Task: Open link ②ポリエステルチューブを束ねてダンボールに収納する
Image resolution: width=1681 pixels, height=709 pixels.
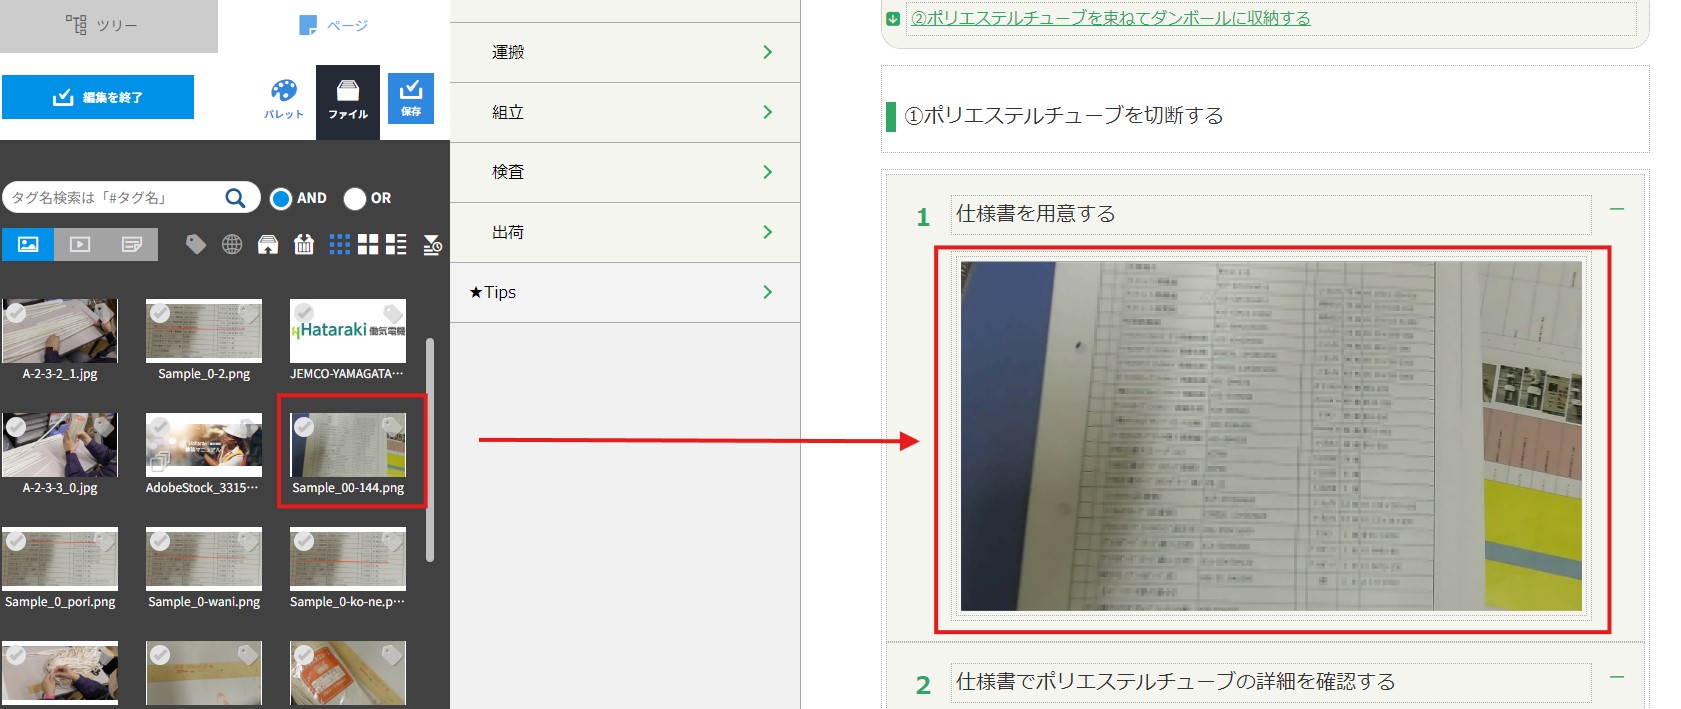Action: tap(1110, 18)
